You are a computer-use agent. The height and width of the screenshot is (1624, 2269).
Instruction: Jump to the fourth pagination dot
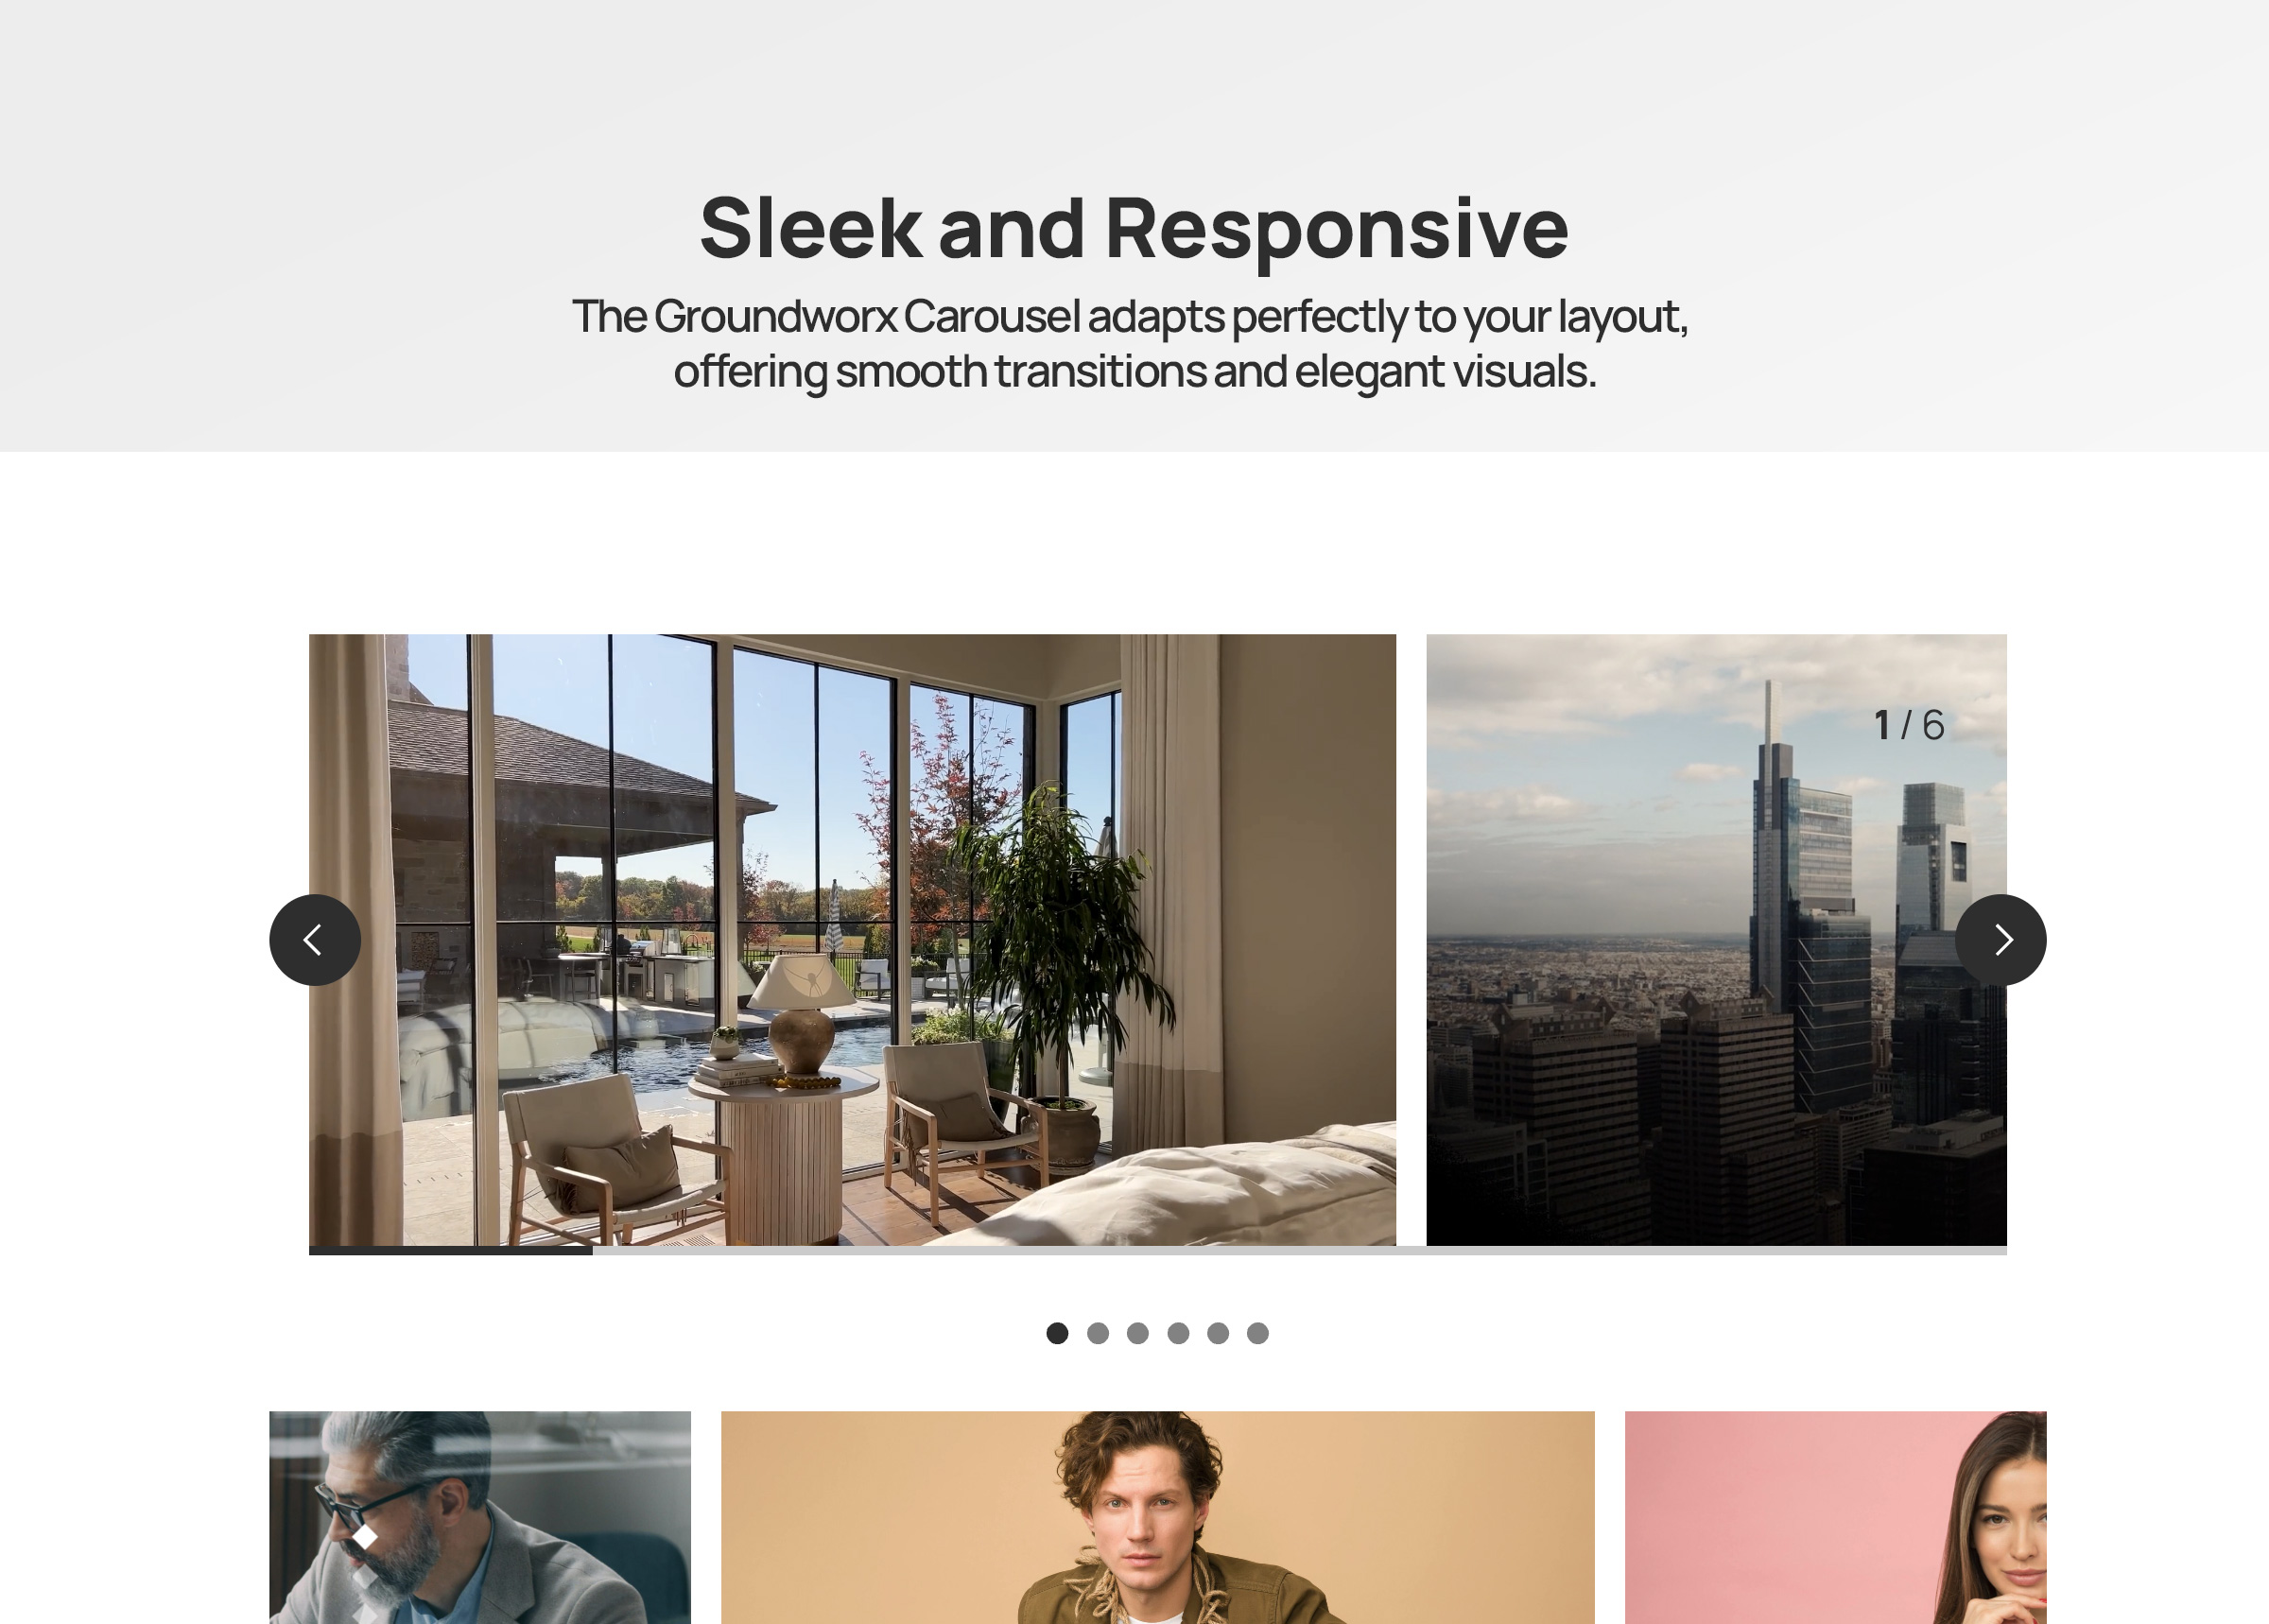(x=1178, y=1333)
